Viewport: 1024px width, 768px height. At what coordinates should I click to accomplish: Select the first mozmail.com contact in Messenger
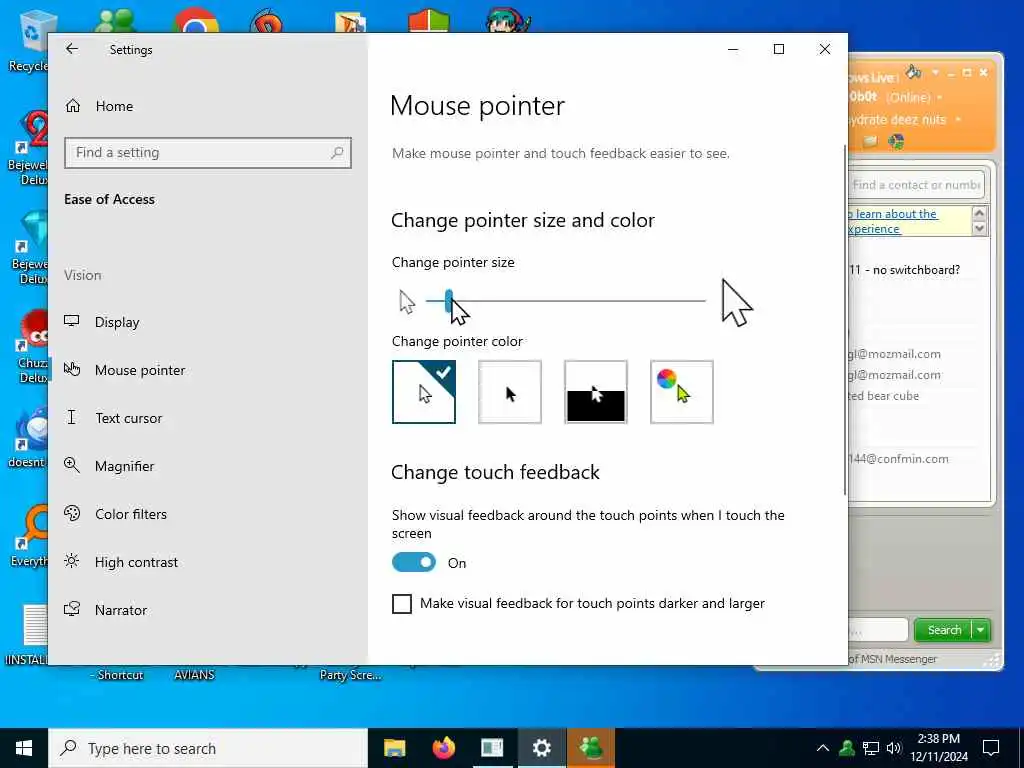pos(894,354)
